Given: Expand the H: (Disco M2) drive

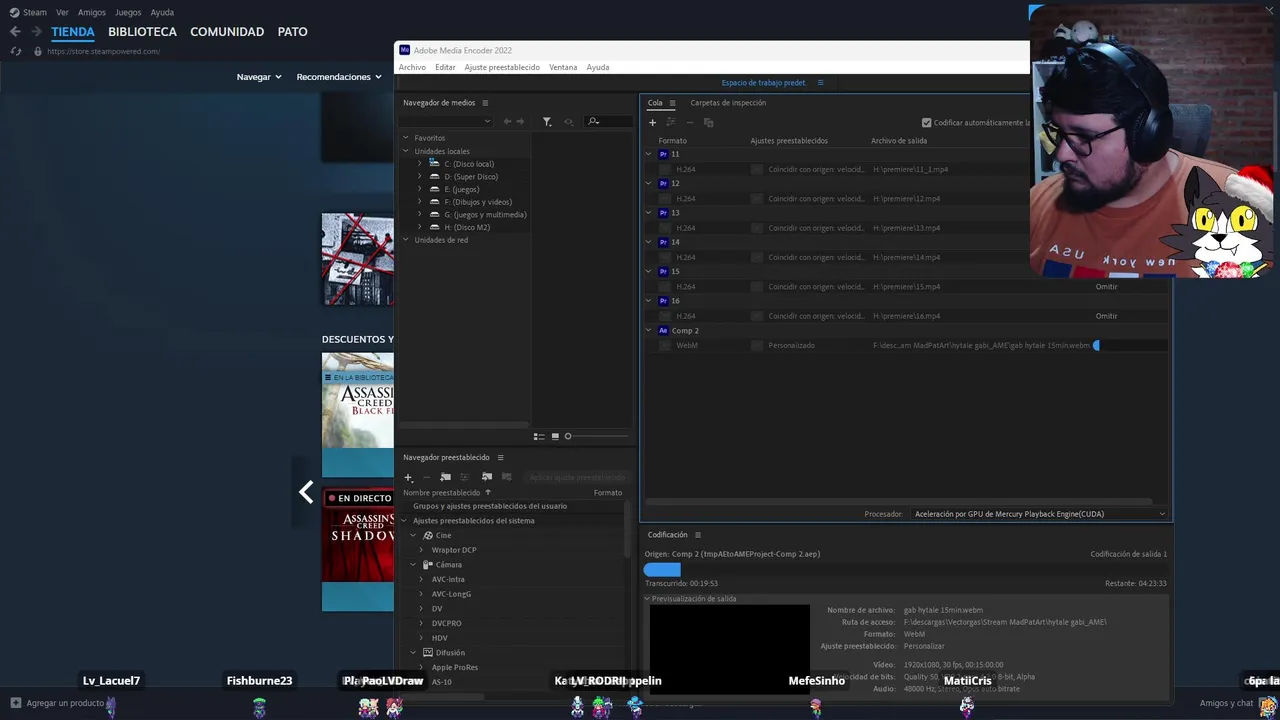Looking at the screenshot, I should [x=419, y=227].
